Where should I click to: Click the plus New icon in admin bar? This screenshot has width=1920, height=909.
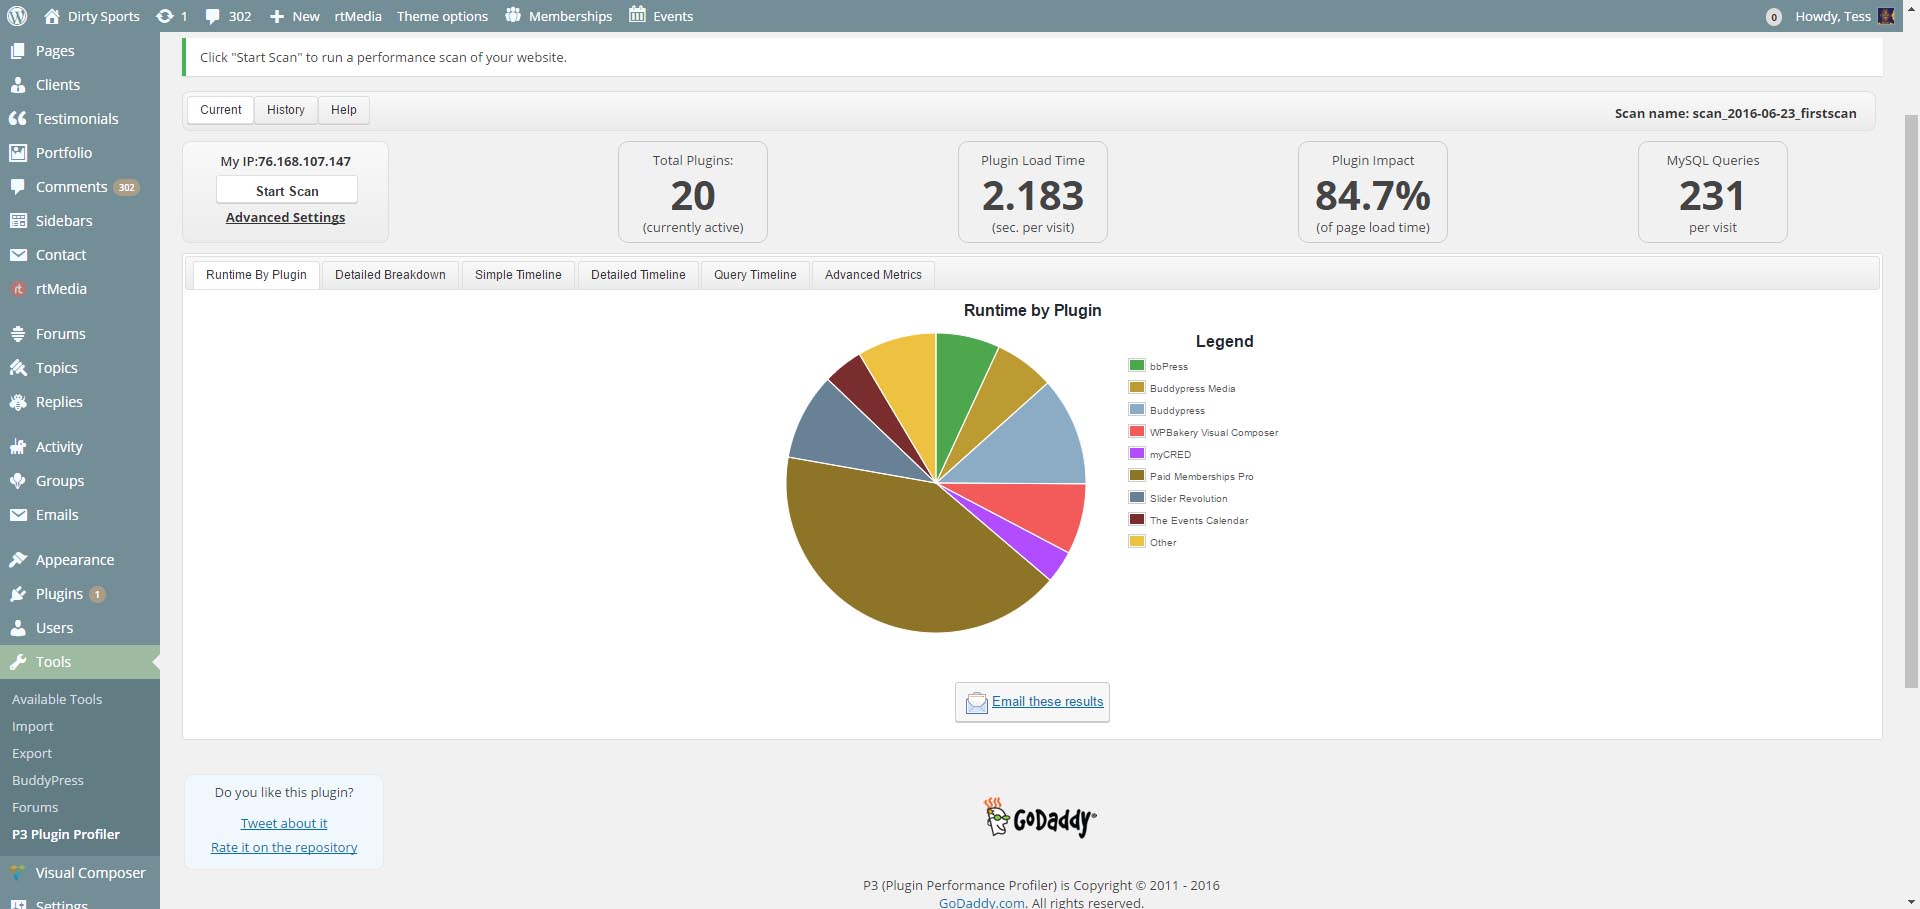(277, 16)
